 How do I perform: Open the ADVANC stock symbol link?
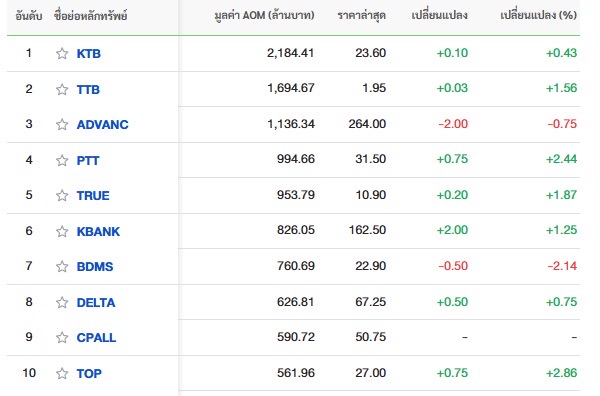pyautogui.click(x=103, y=125)
